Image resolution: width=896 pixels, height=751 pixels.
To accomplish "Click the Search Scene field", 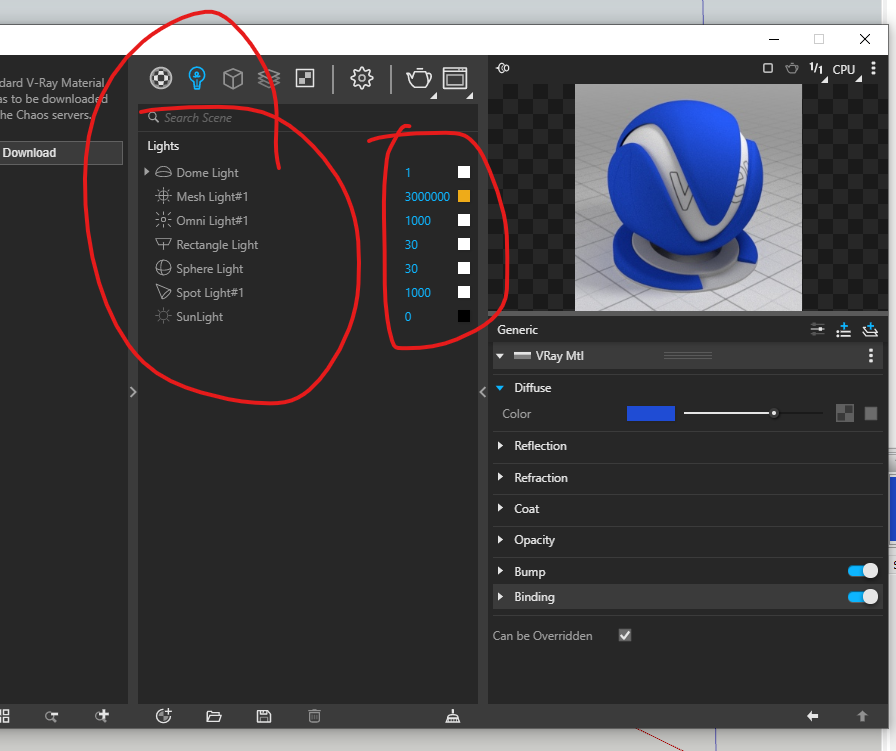I will click(x=309, y=118).
